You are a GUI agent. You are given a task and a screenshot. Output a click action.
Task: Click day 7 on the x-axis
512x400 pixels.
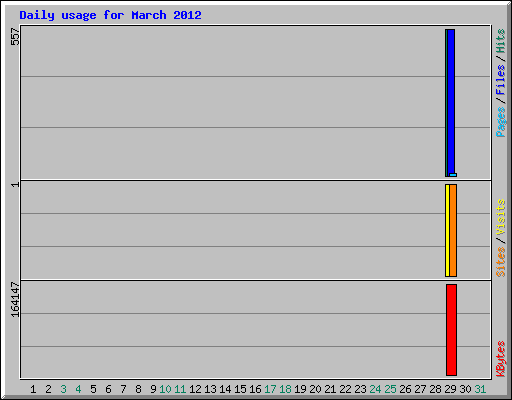click(123, 389)
